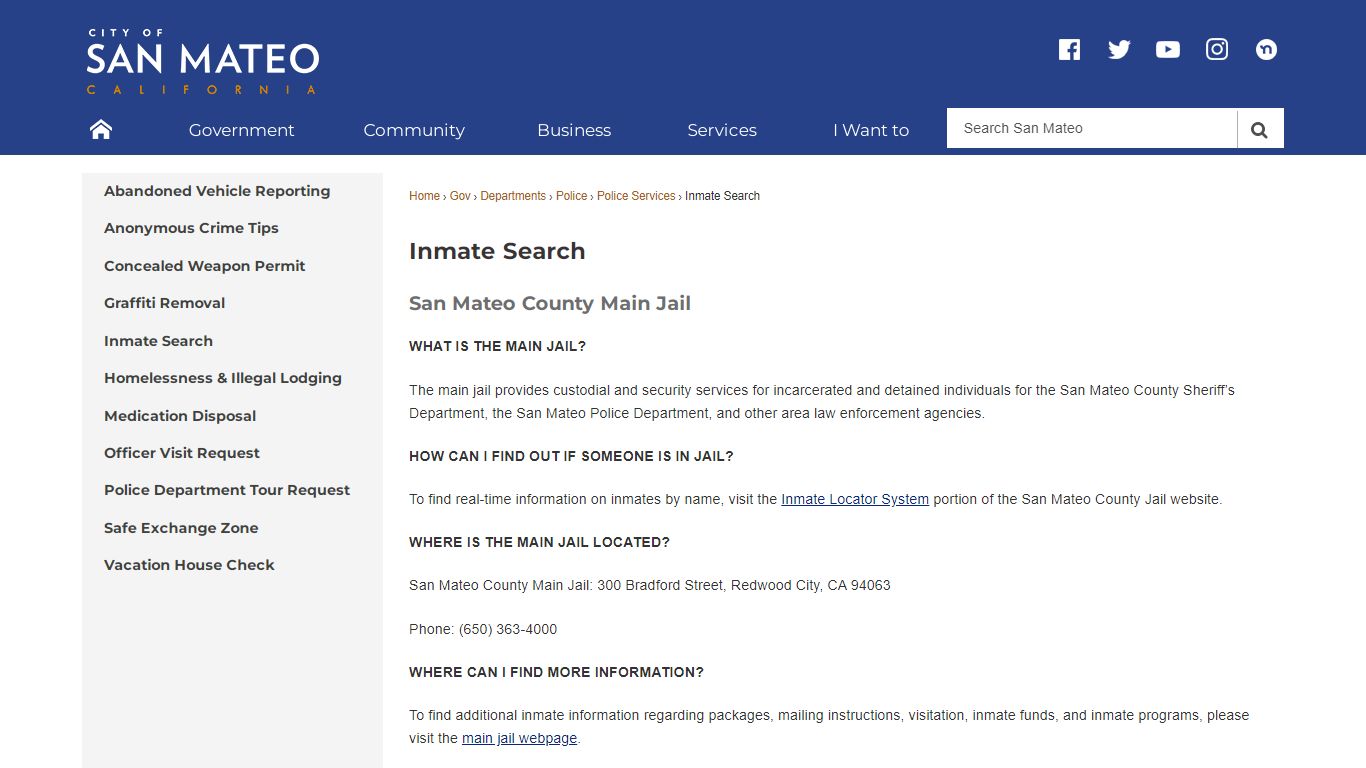Open Homelessness & Illegal Lodging page

click(x=223, y=378)
